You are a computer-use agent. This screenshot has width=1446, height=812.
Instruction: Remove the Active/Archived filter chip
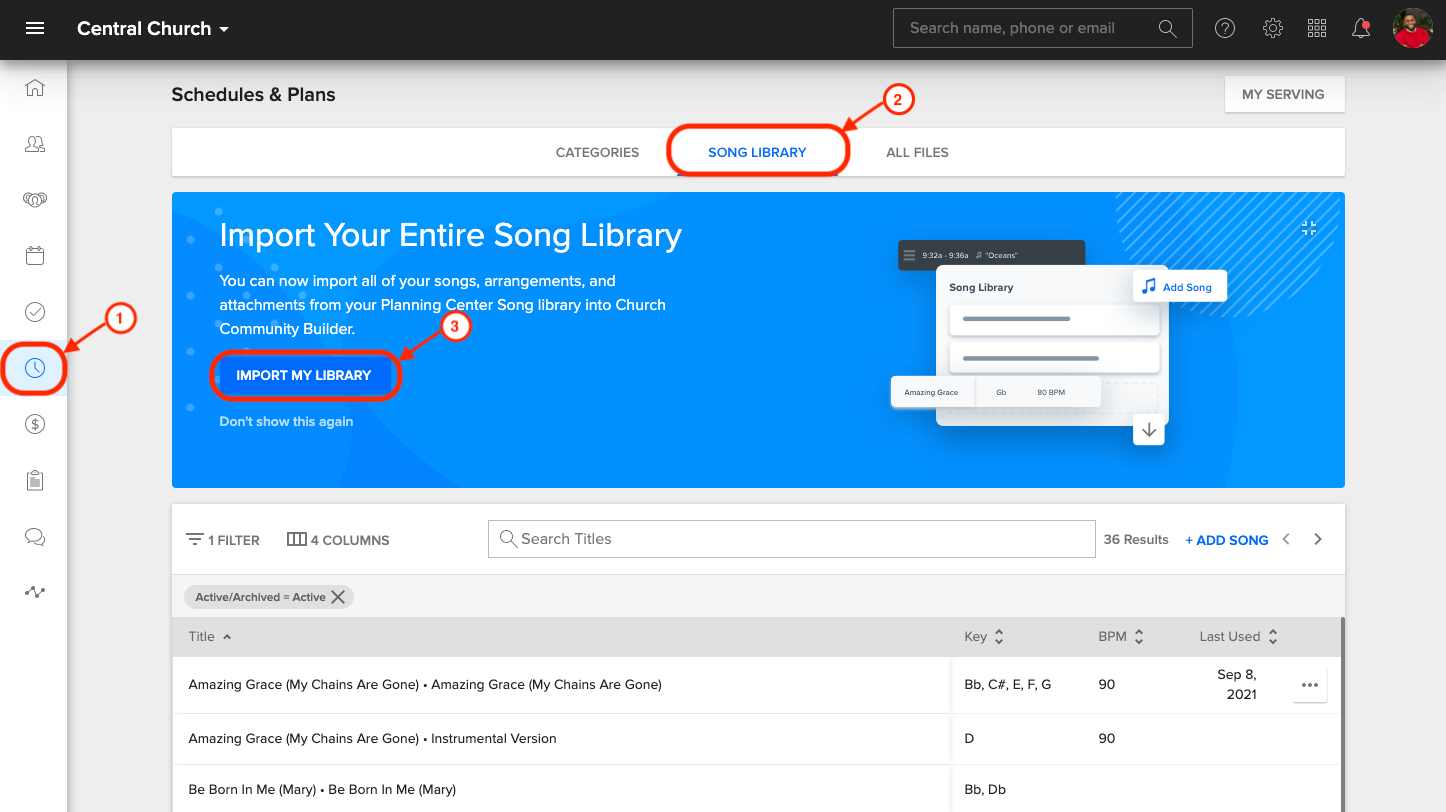339,596
